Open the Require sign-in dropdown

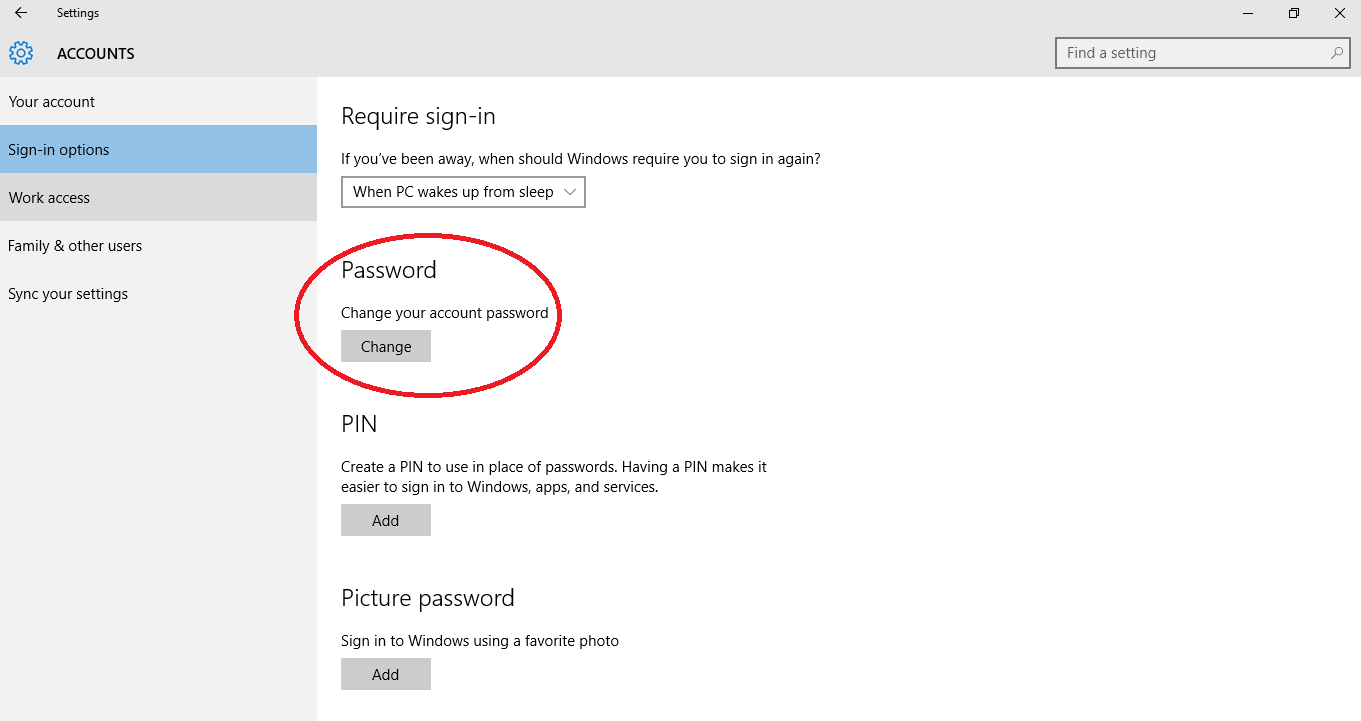(462, 192)
